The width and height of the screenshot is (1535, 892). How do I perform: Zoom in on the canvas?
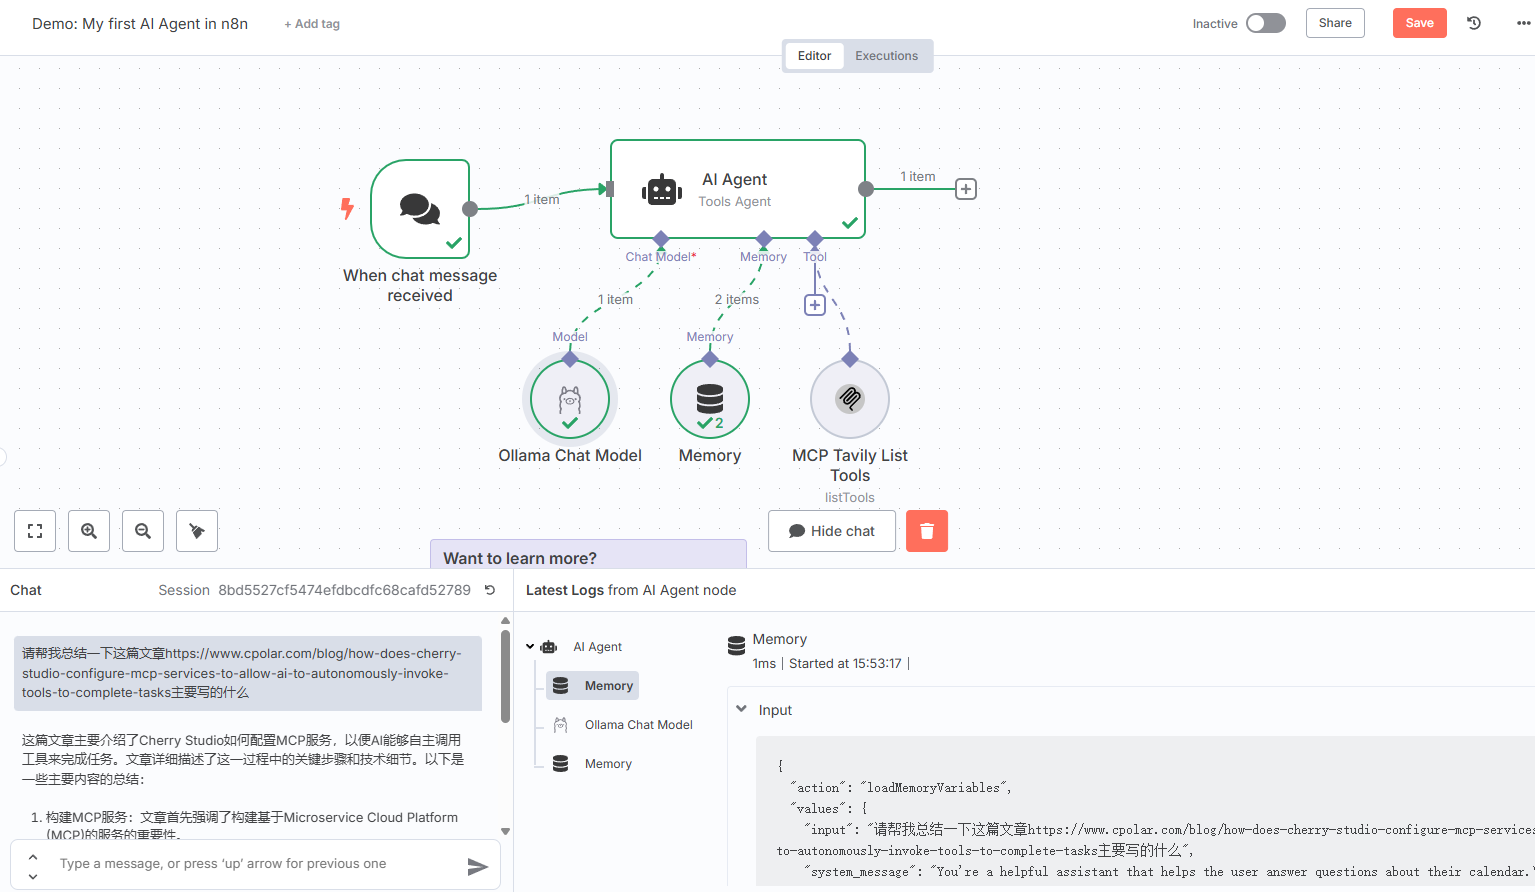[x=89, y=531]
